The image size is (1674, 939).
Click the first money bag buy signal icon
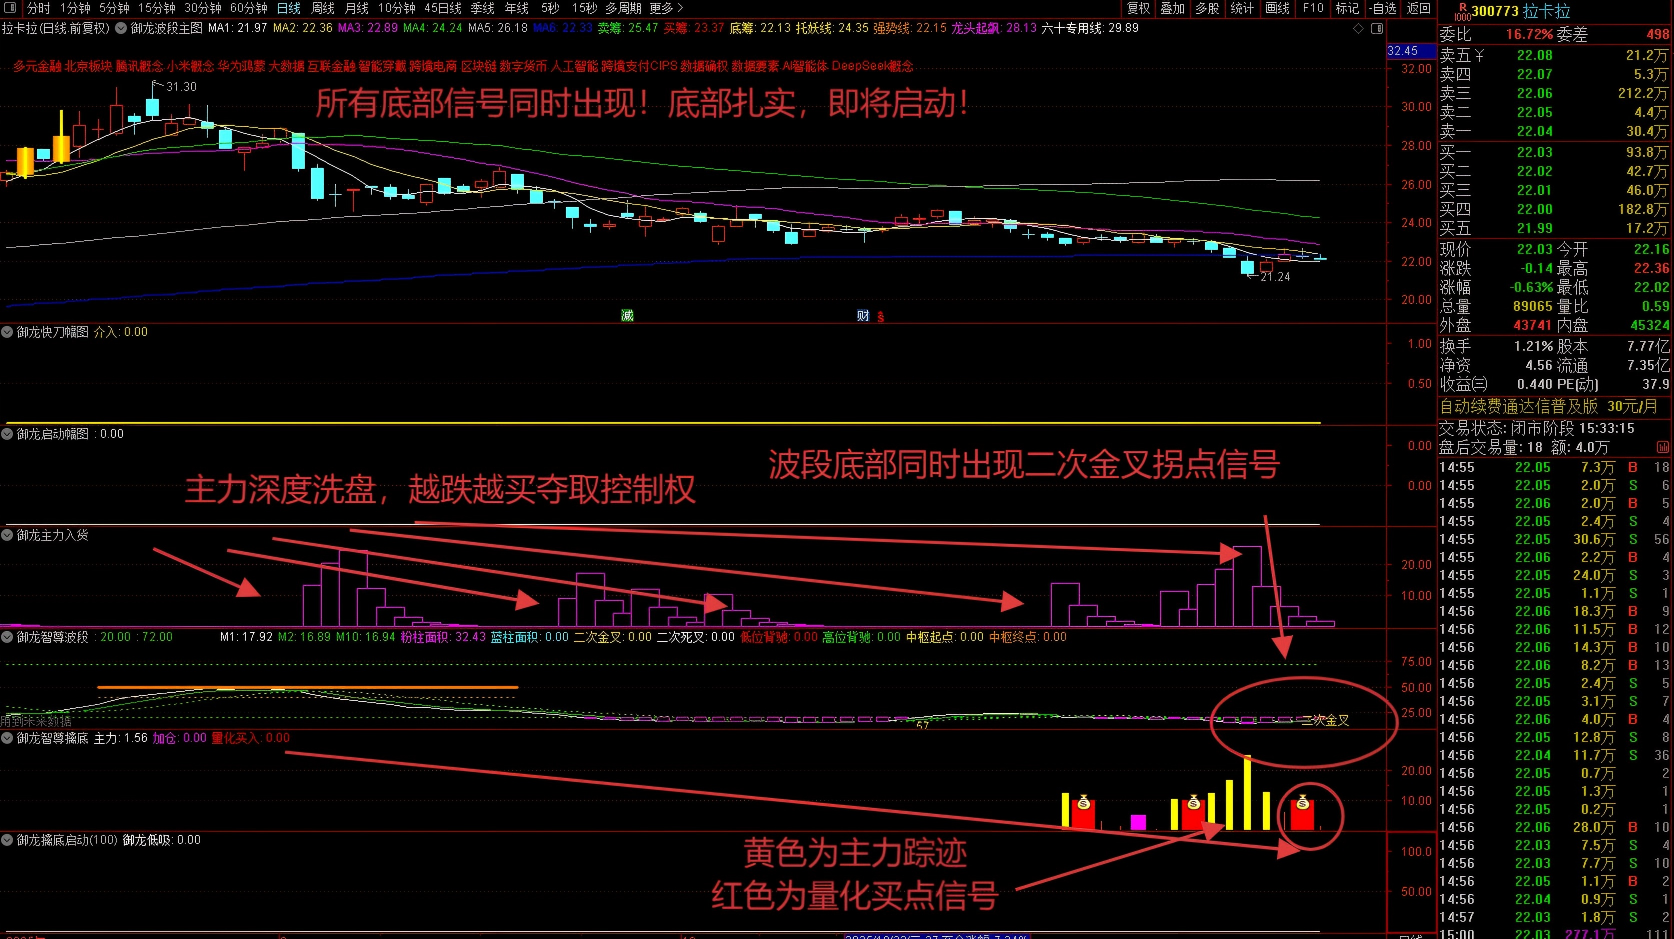click(1083, 802)
